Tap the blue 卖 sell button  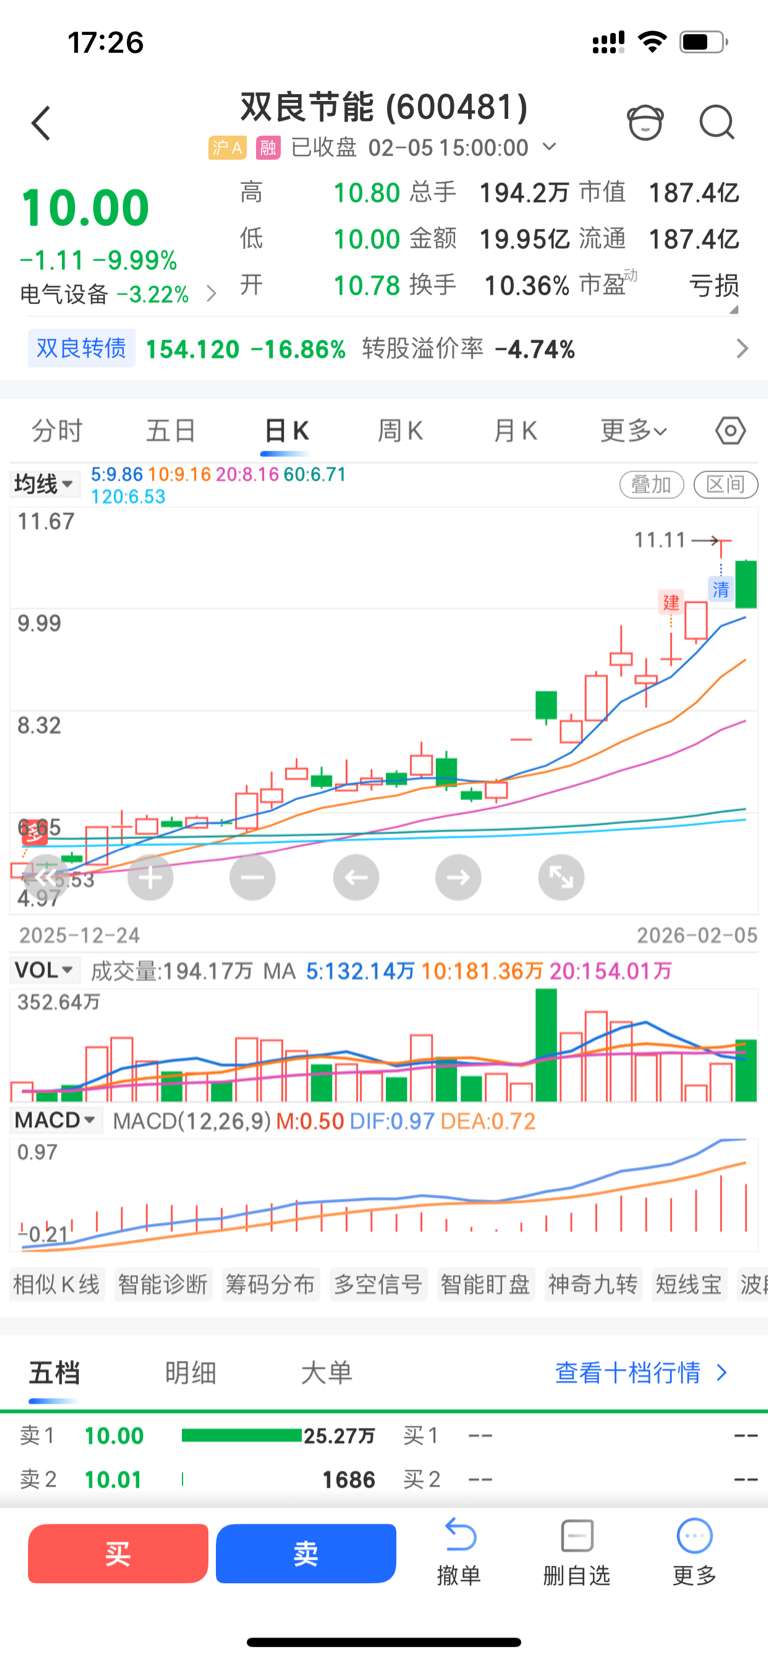pyautogui.click(x=306, y=1553)
